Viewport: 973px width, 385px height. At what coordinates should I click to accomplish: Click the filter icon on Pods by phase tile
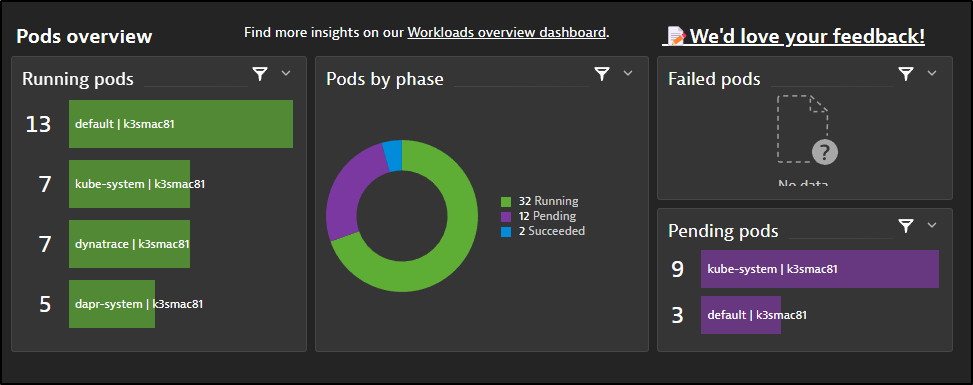(602, 75)
